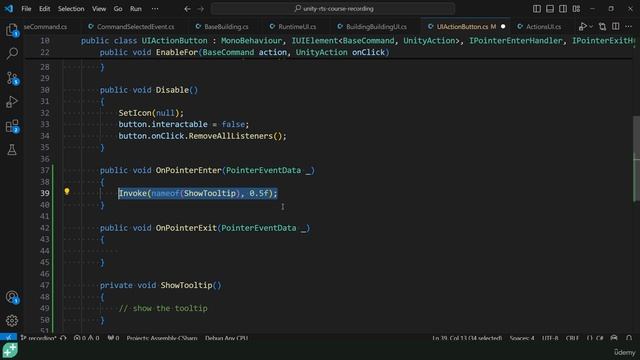Change indentation via Spaces: 4

click(x=522, y=338)
